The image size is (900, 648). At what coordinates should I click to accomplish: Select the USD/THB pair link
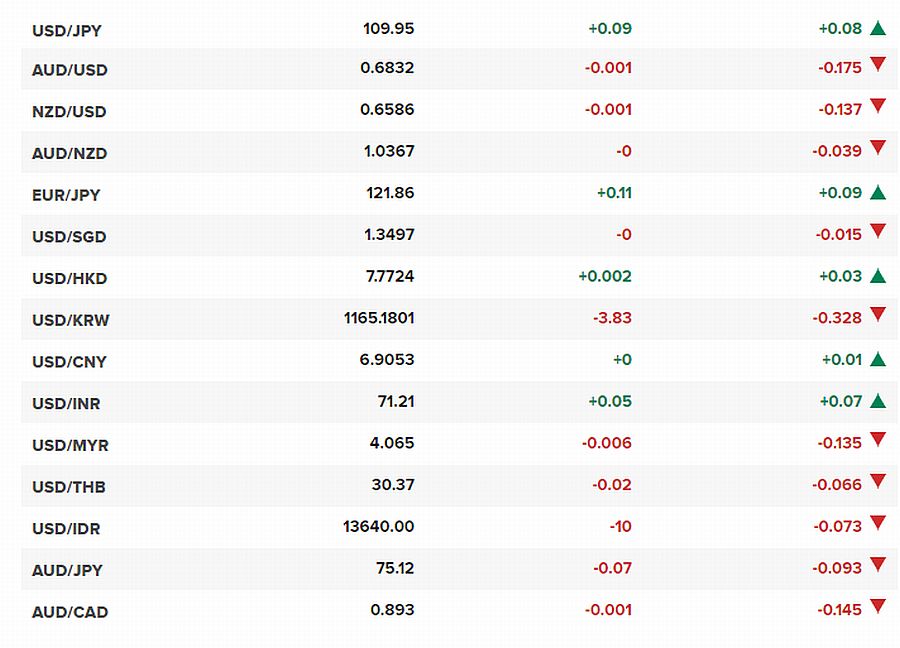[x=69, y=487]
